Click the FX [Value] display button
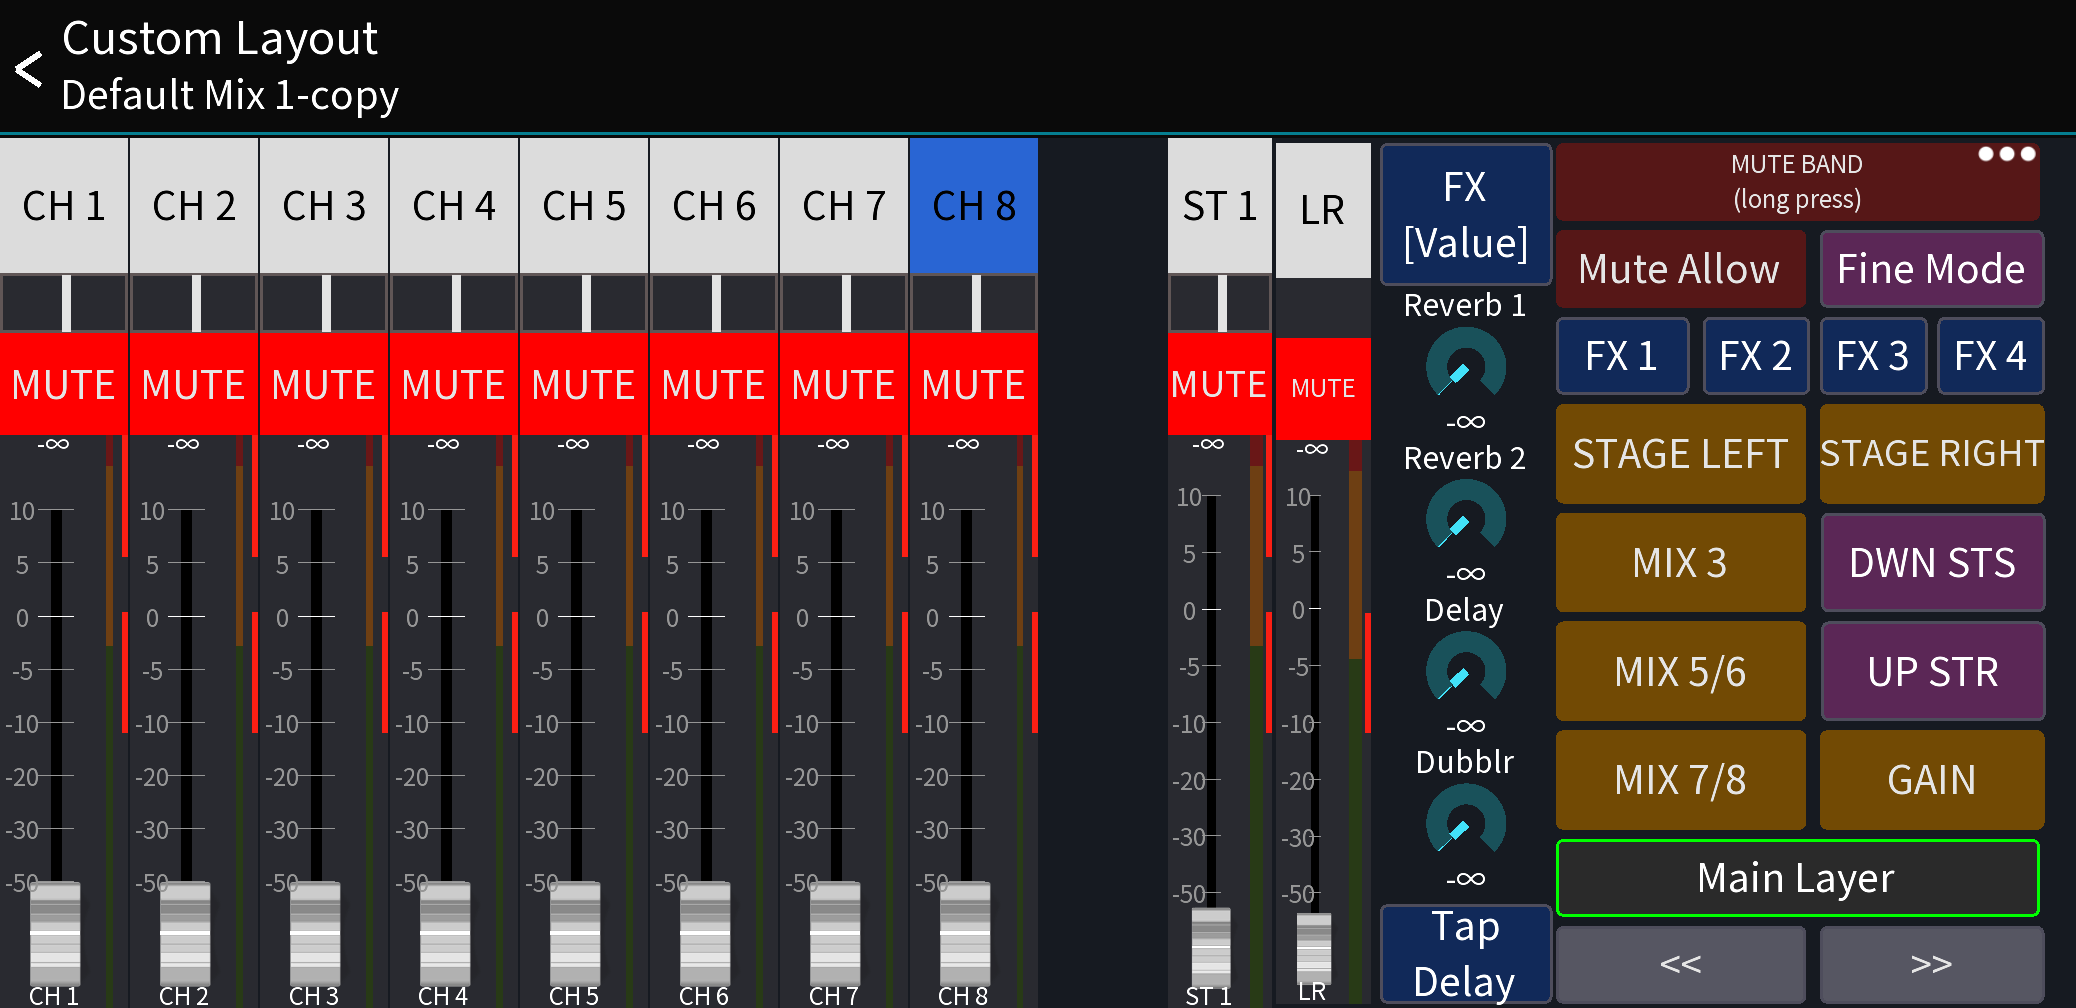The image size is (2076, 1008). 1464,214
